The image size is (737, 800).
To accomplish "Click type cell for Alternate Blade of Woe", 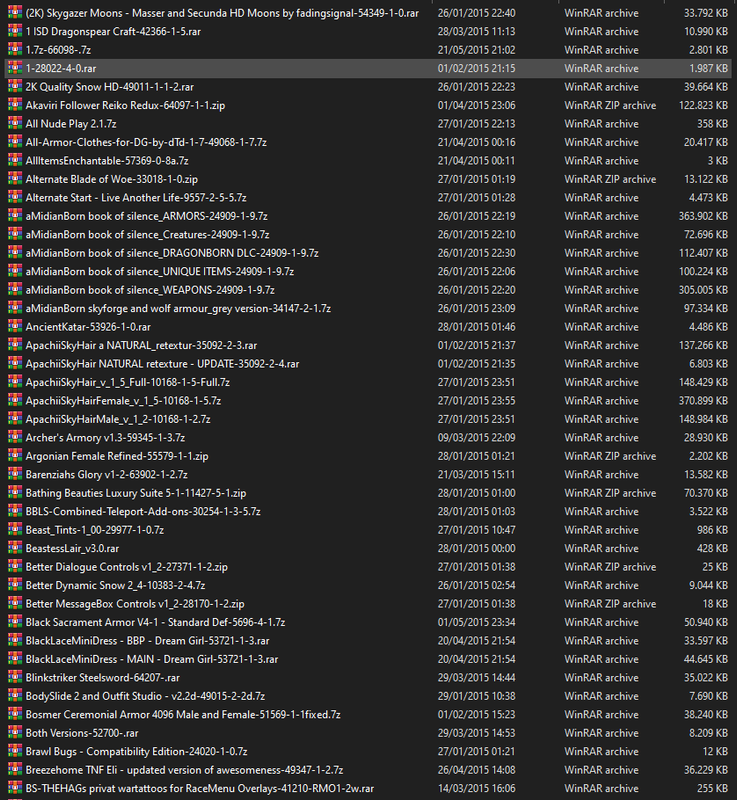I will point(610,179).
